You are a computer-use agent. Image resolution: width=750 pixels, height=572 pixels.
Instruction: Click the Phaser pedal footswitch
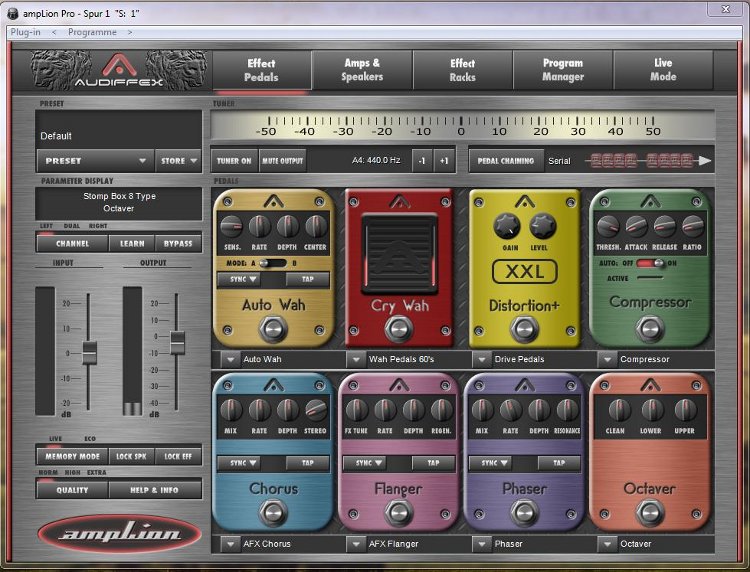(524, 513)
